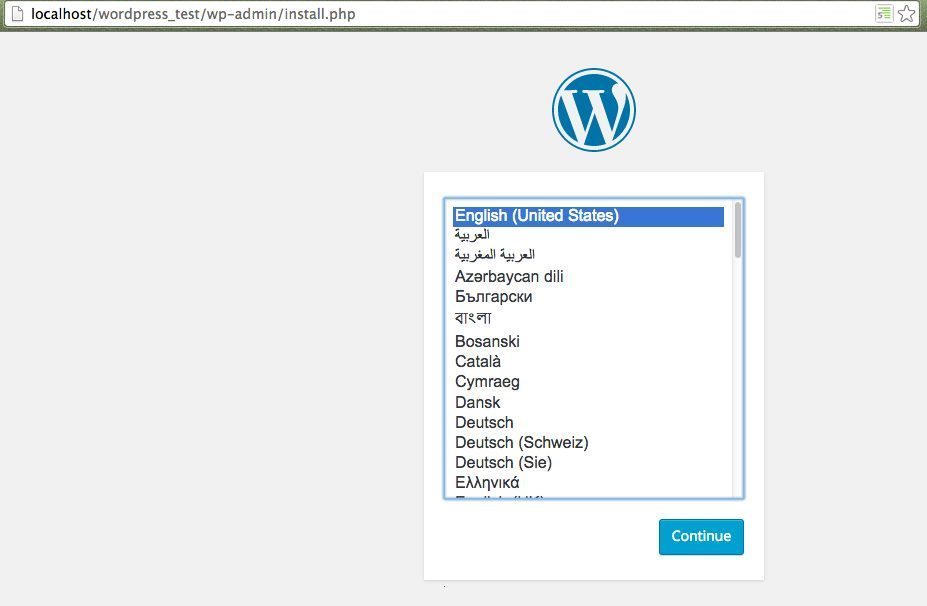Click the page document icon in address bar
Image resolution: width=927 pixels, height=606 pixels.
[17, 14]
